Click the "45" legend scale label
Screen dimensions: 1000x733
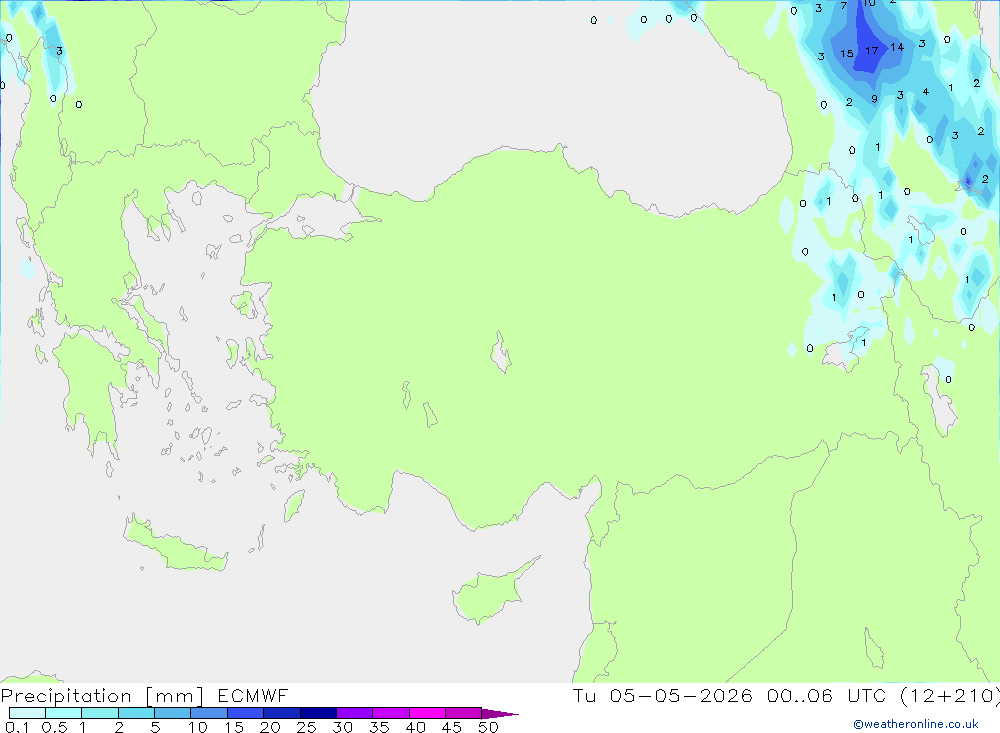coord(452,727)
